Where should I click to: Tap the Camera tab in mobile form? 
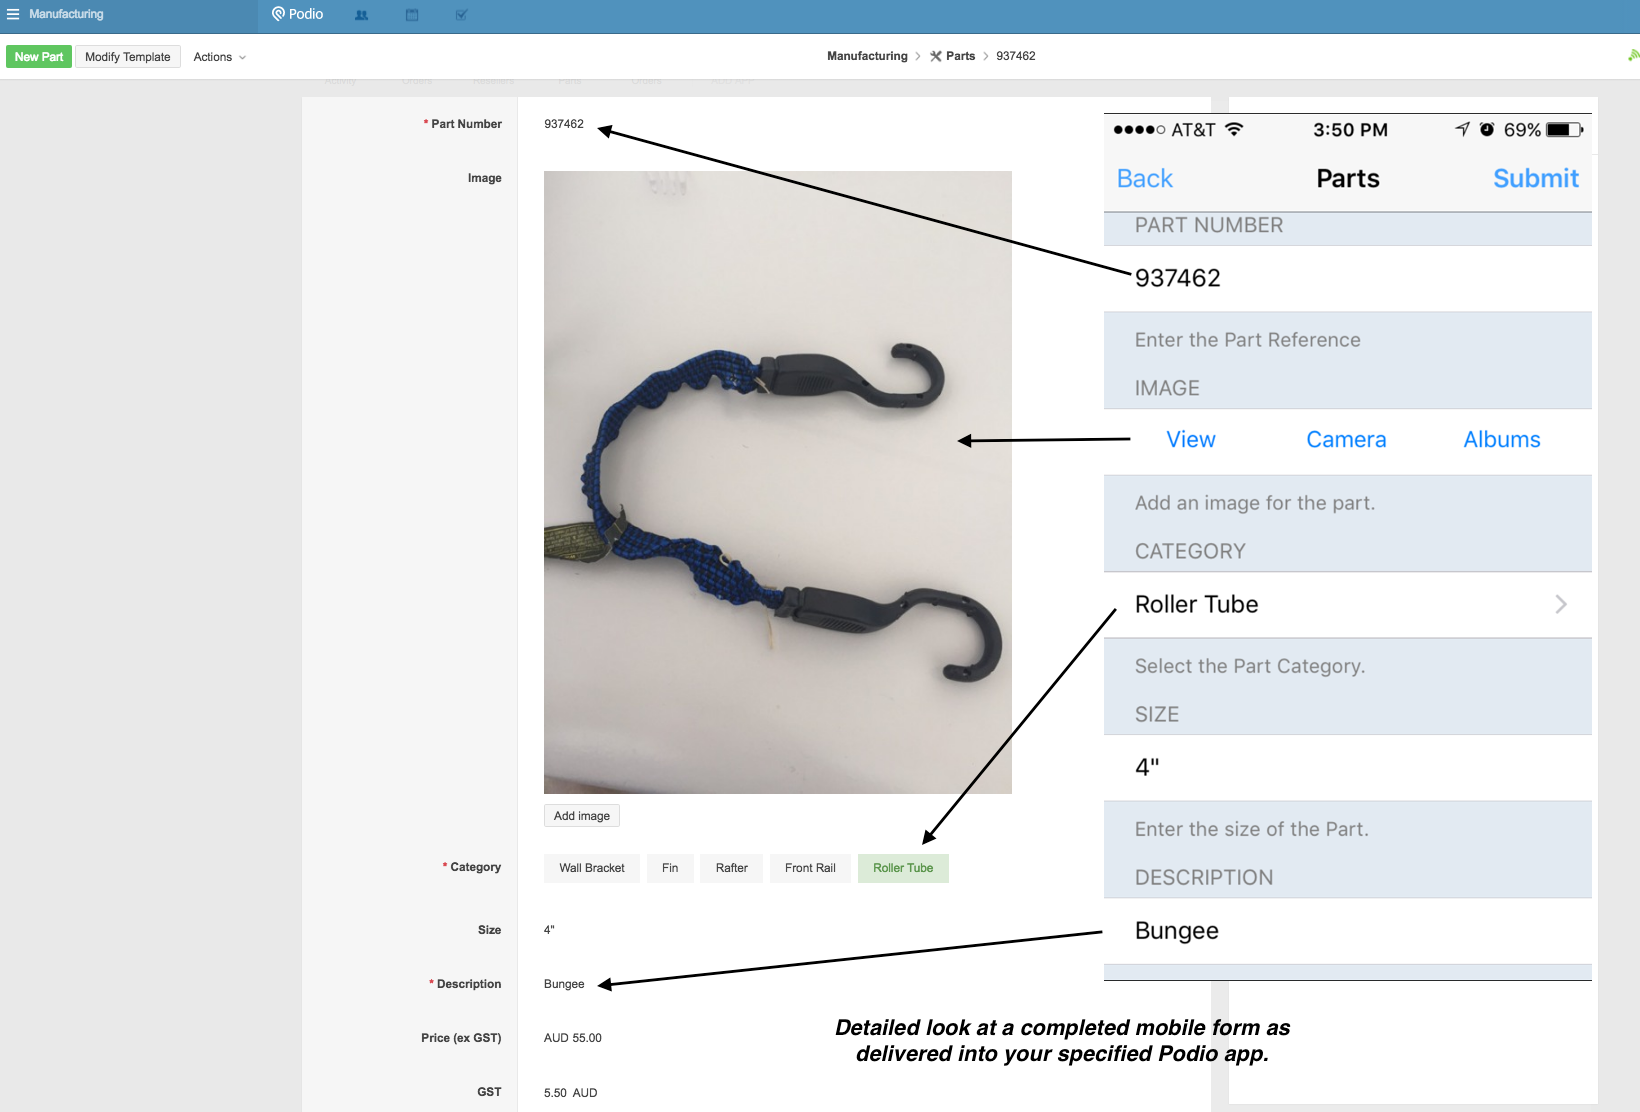(x=1346, y=440)
